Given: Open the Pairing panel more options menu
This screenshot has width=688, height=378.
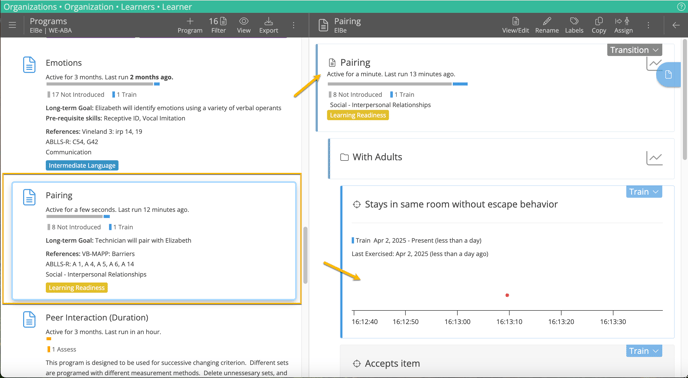Looking at the screenshot, I should point(649,25).
